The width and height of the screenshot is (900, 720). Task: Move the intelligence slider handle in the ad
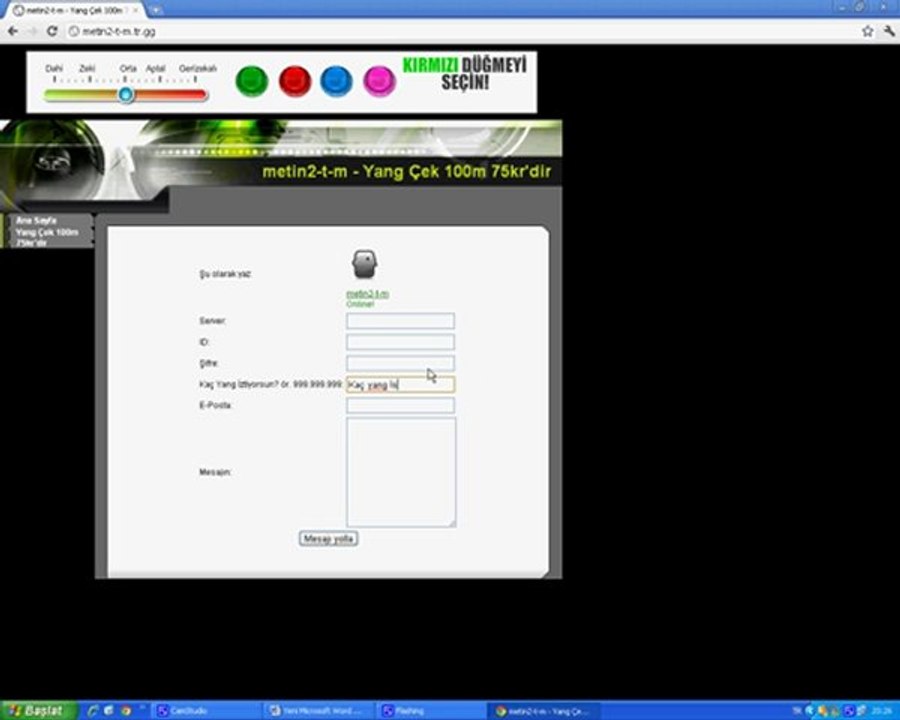click(x=126, y=95)
